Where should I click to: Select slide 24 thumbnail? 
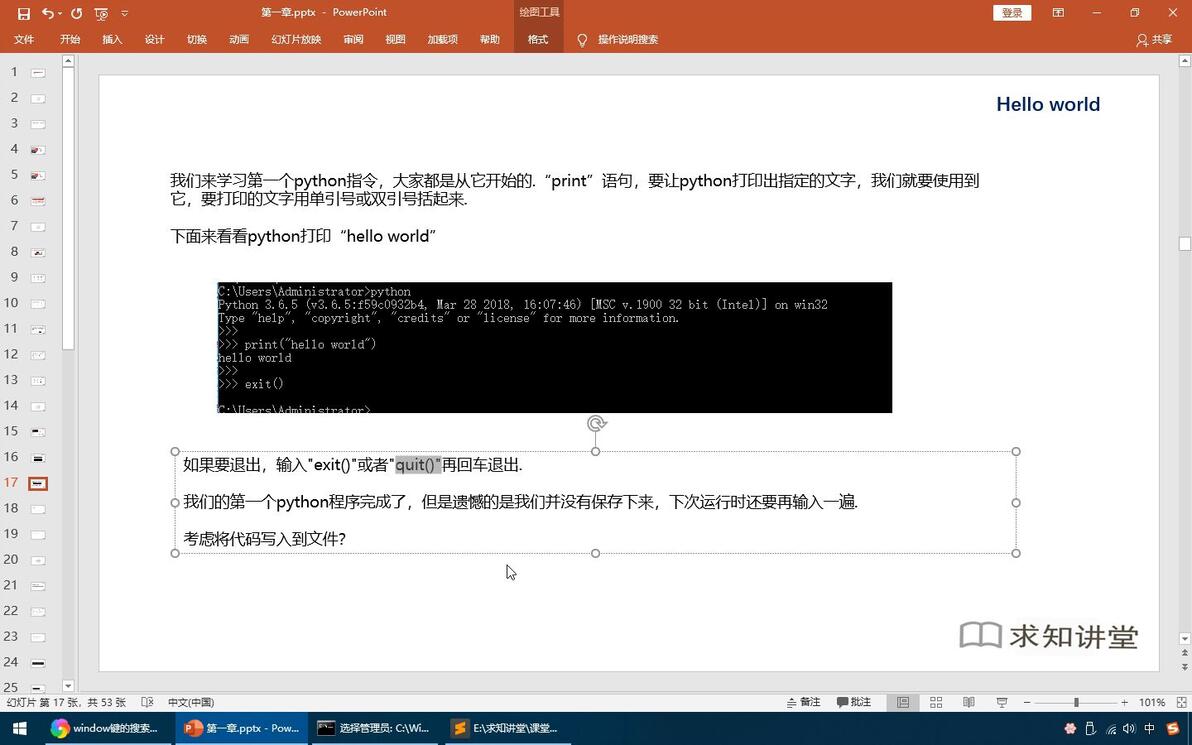38,663
